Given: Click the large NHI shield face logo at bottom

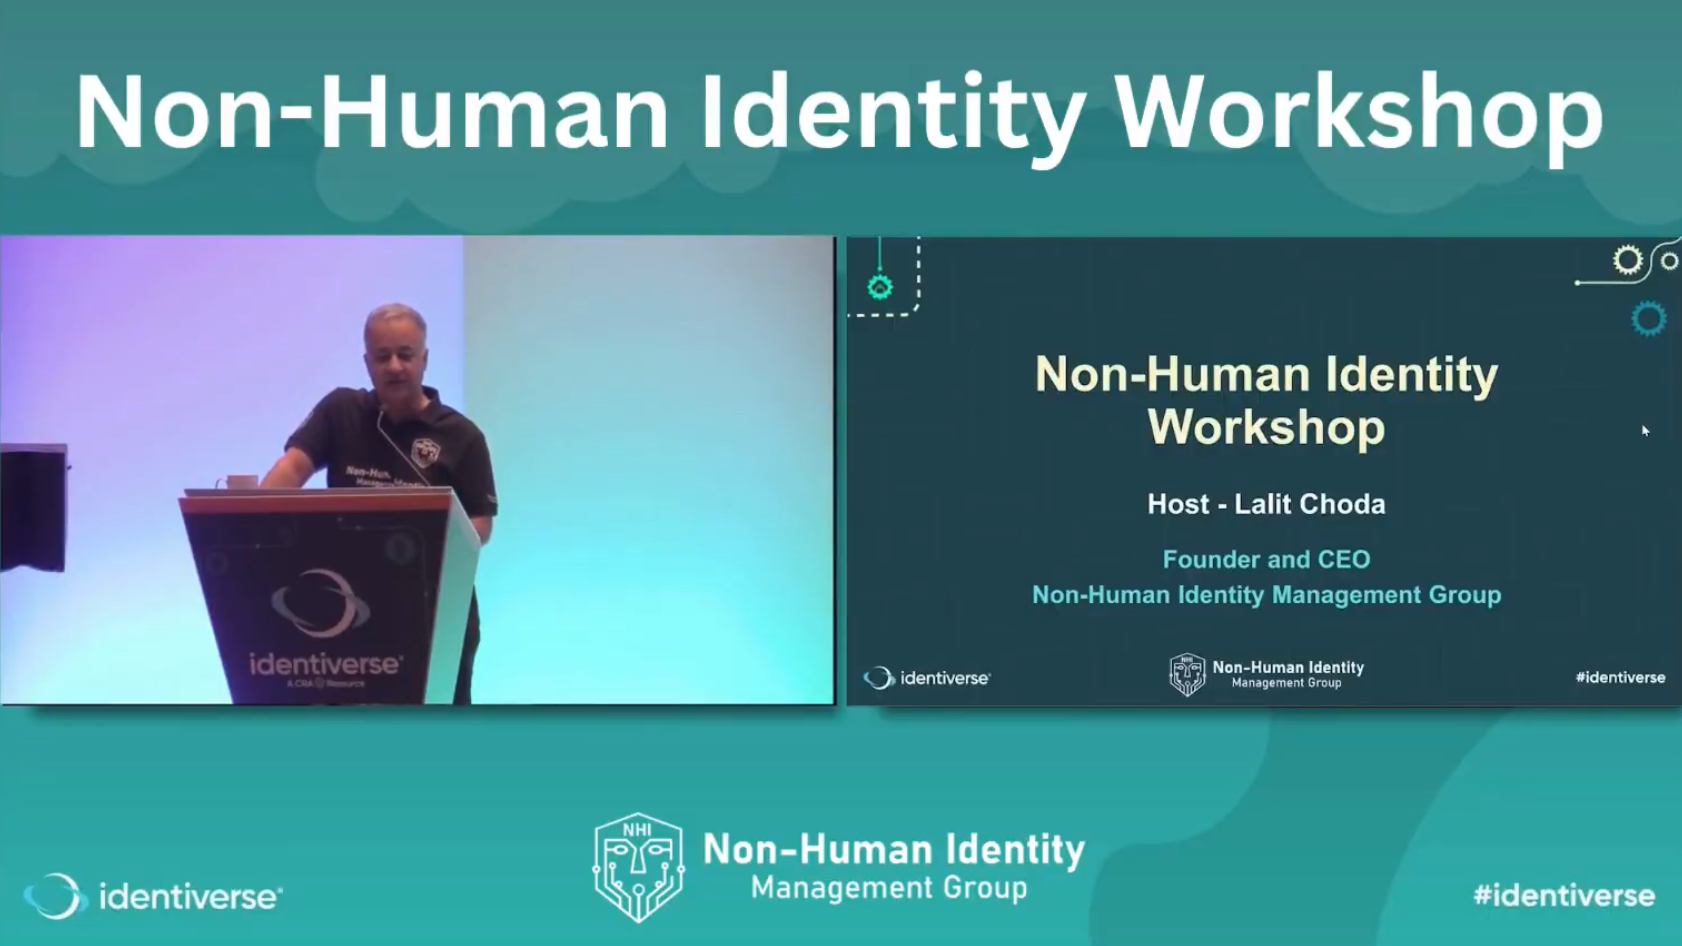Looking at the screenshot, I should pyautogui.click(x=638, y=867).
